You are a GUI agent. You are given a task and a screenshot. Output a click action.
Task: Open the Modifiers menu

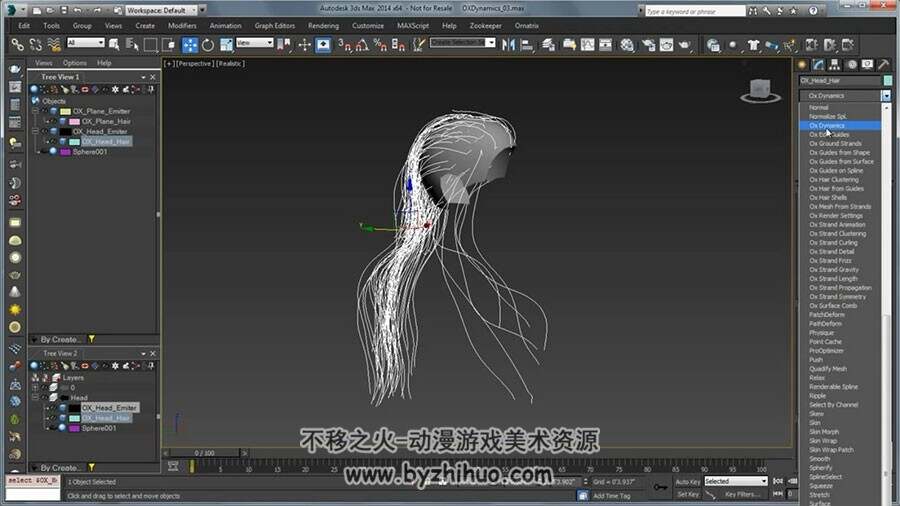pyautogui.click(x=182, y=26)
